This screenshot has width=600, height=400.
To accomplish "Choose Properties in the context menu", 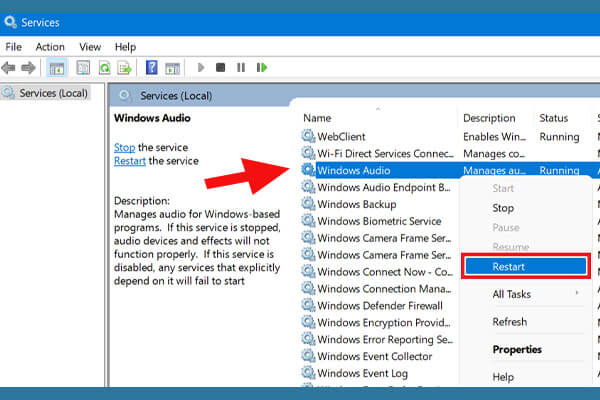I will tap(517, 349).
